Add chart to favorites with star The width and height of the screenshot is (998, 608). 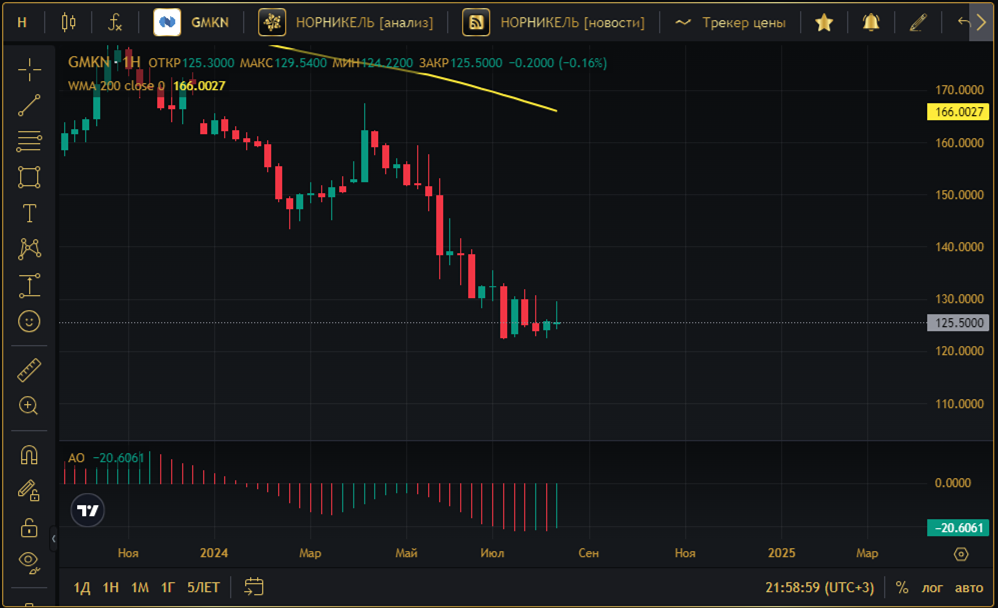(824, 23)
